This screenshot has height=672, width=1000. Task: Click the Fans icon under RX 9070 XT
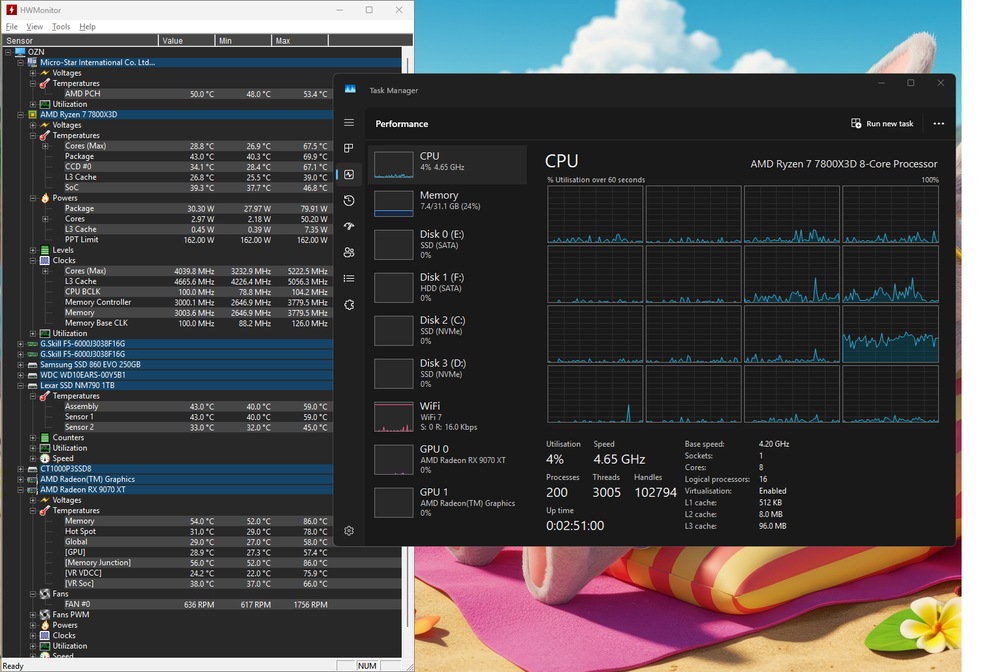click(45, 594)
